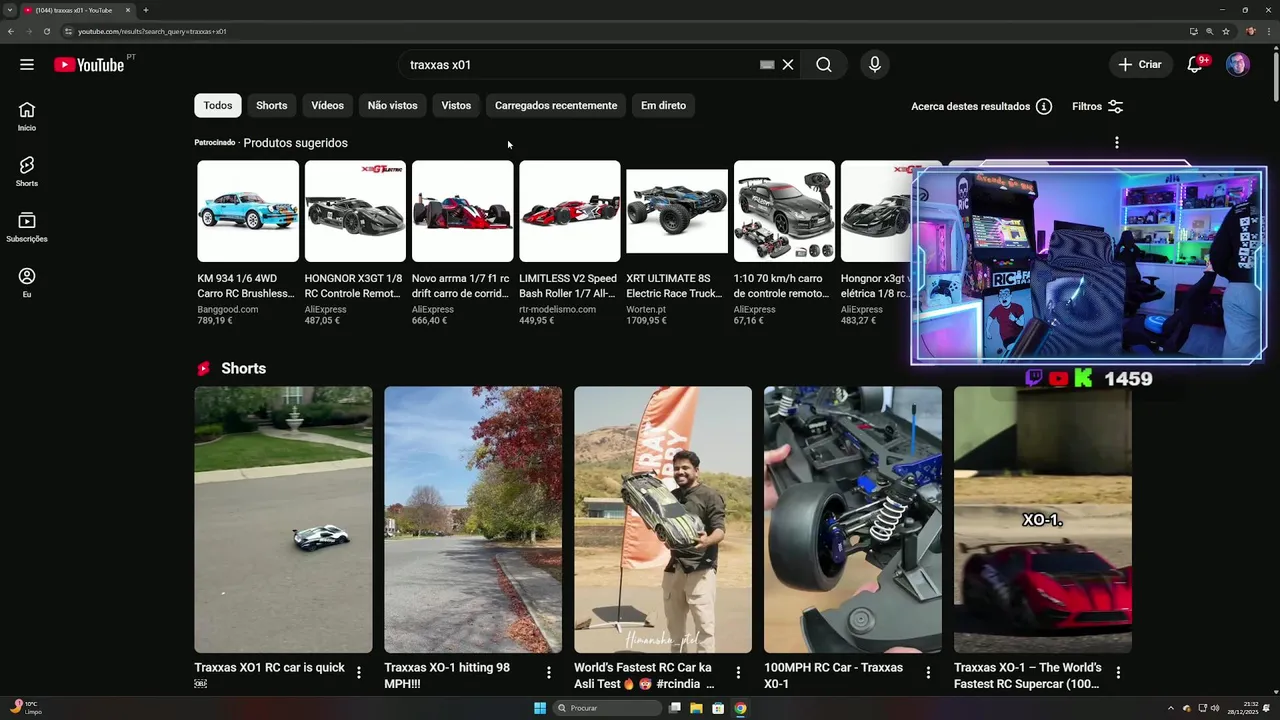Open Subscrições in the sidebar
The height and width of the screenshot is (720, 1280).
(27, 227)
